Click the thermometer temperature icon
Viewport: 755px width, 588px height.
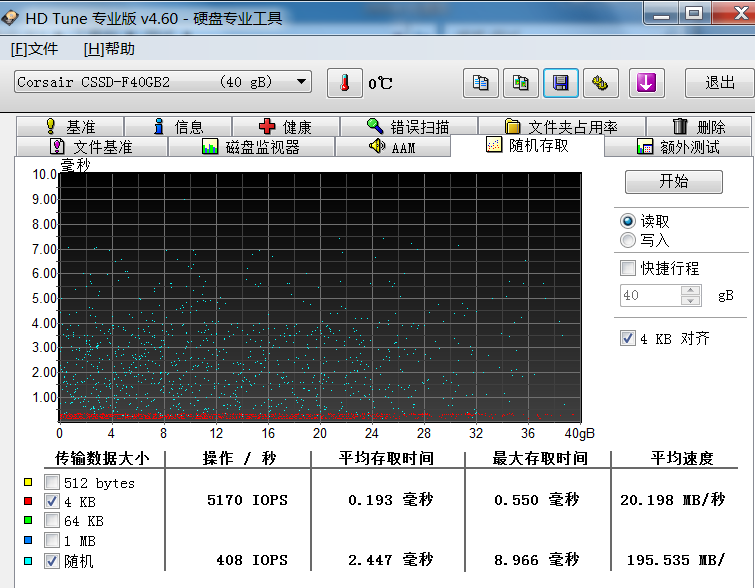[344, 83]
